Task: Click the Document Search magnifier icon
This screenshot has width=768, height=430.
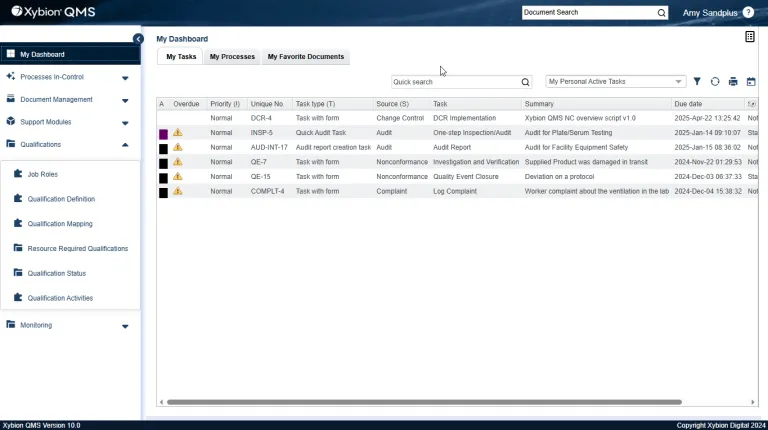Action: (x=661, y=13)
